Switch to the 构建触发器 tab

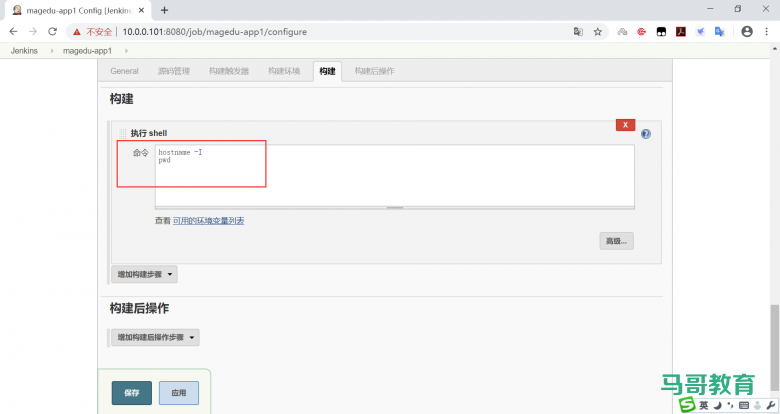coord(229,71)
